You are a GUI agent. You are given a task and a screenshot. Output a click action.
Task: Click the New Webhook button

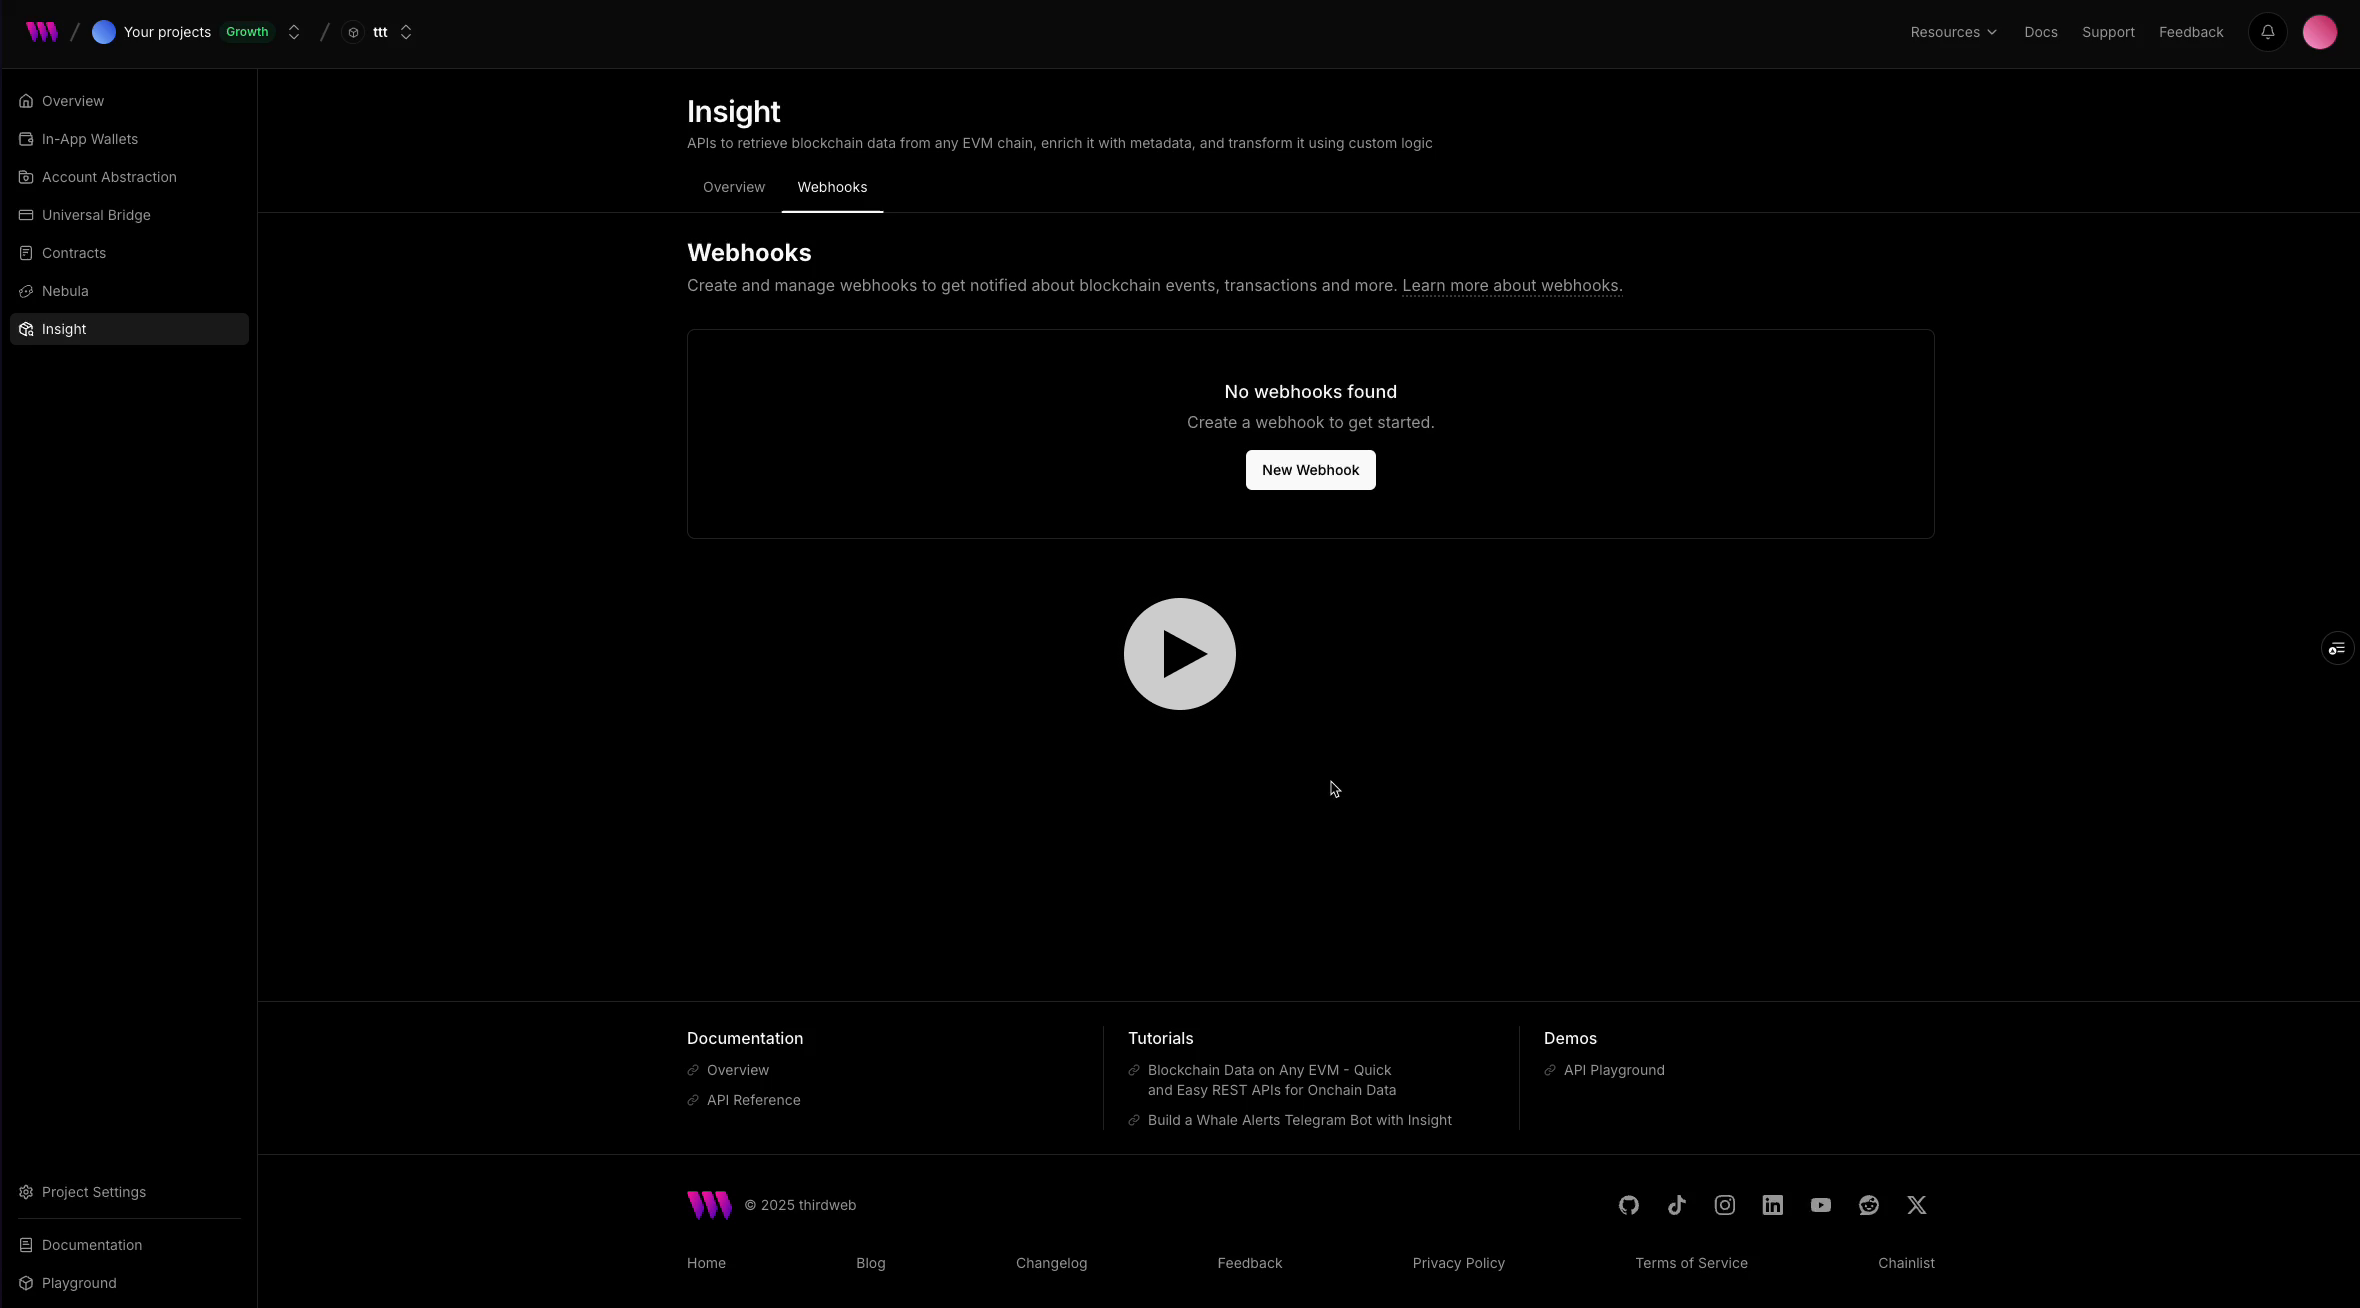1310,470
